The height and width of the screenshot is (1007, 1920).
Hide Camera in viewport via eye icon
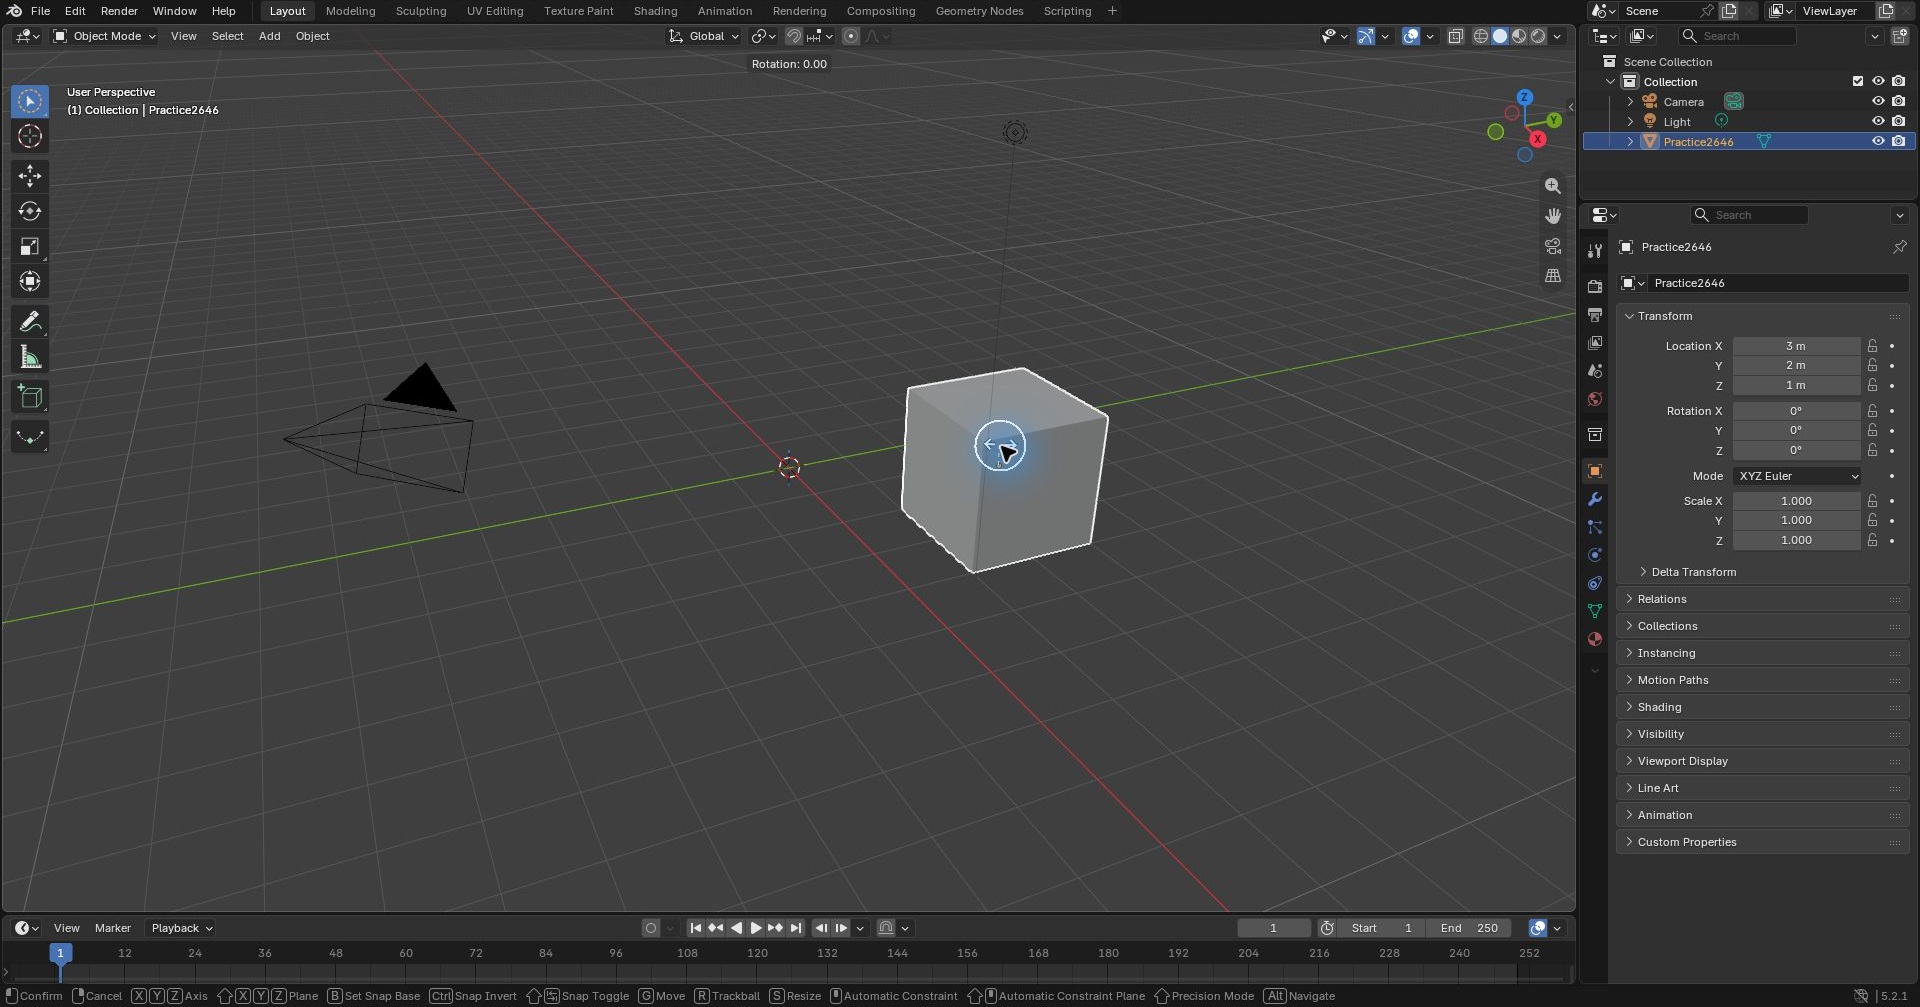[x=1878, y=101]
